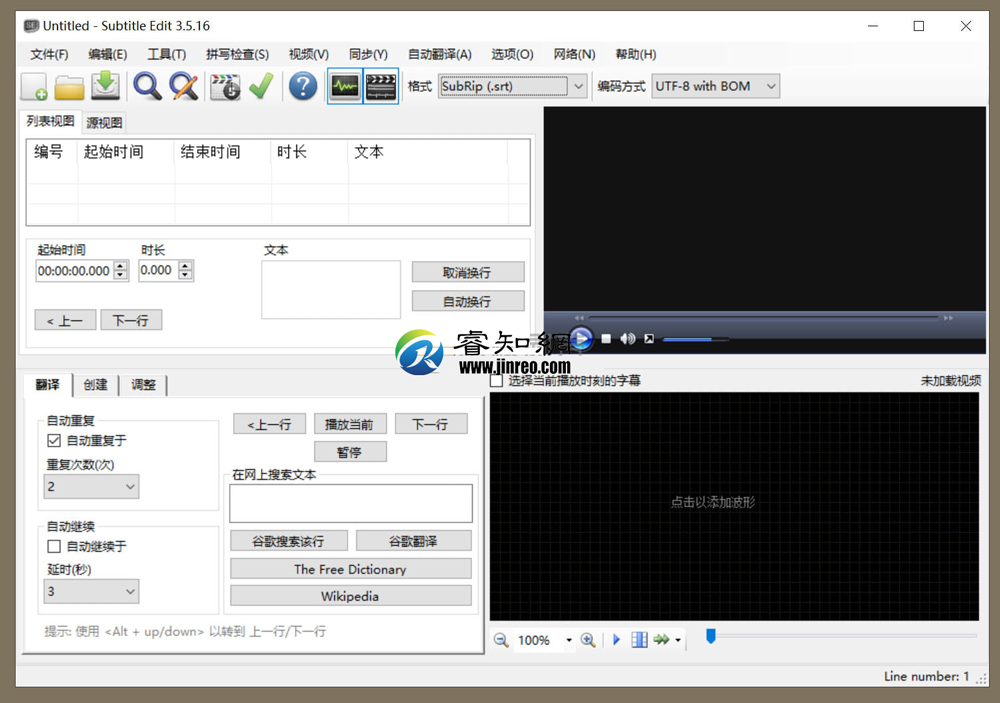The height and width of the screenshot is (703, 1000).
Task: Open the 自动翻译(A) menu
Action: (x=440, y=54)
